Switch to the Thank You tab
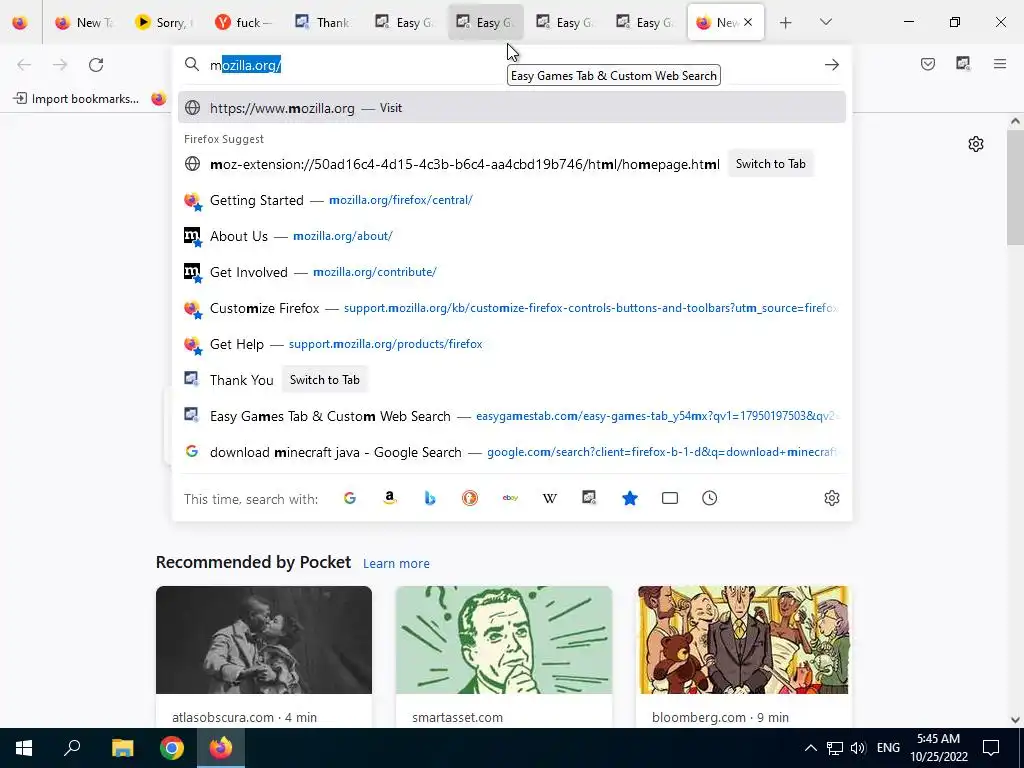Screen dimensions: 1024x768 point(325,22)
